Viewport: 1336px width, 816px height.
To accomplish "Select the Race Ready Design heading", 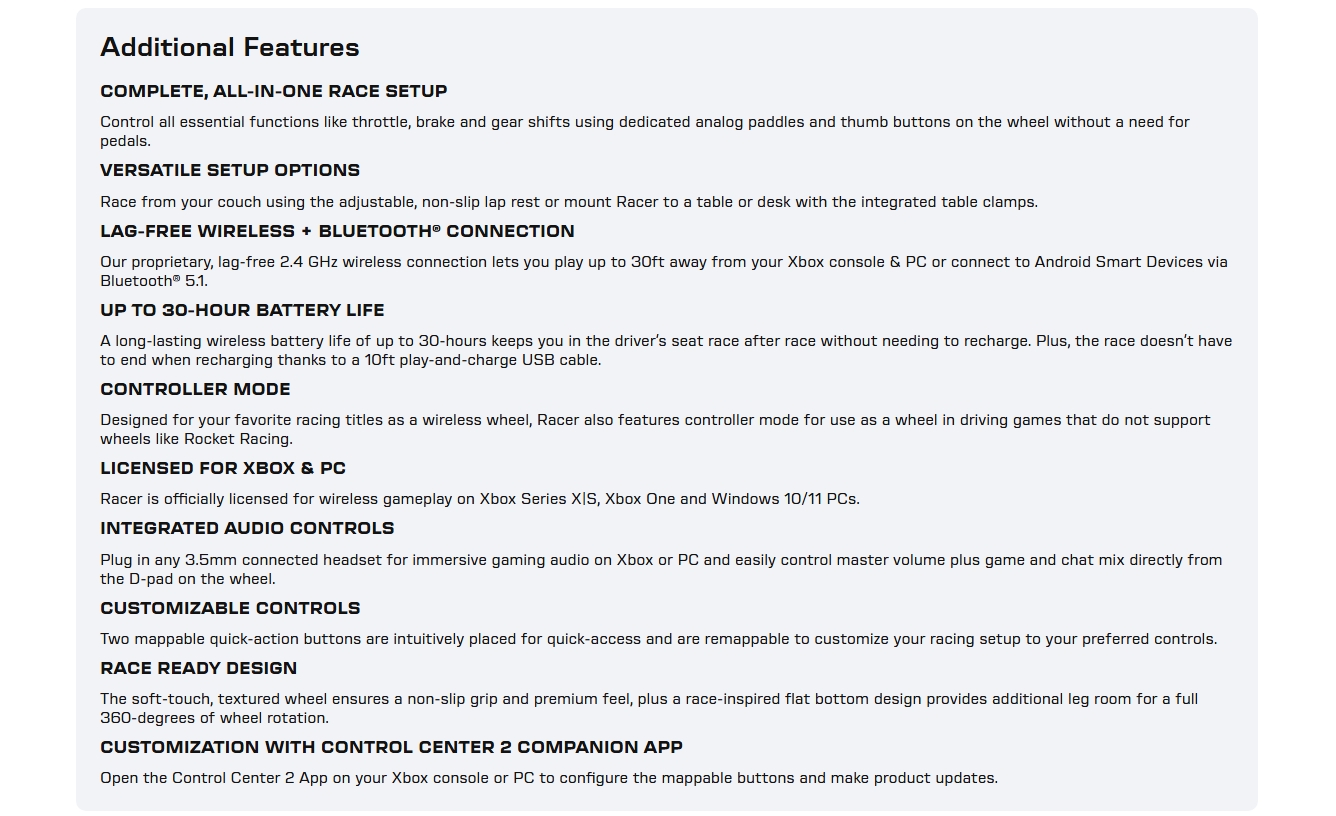I will pos(199,668).
